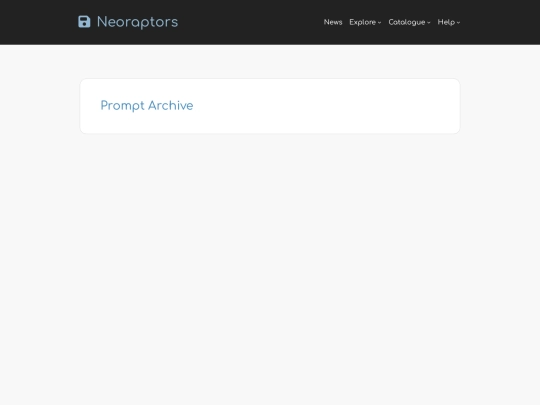Click gray margin right of the white card
540x405 pixels.
coord(500,106)
